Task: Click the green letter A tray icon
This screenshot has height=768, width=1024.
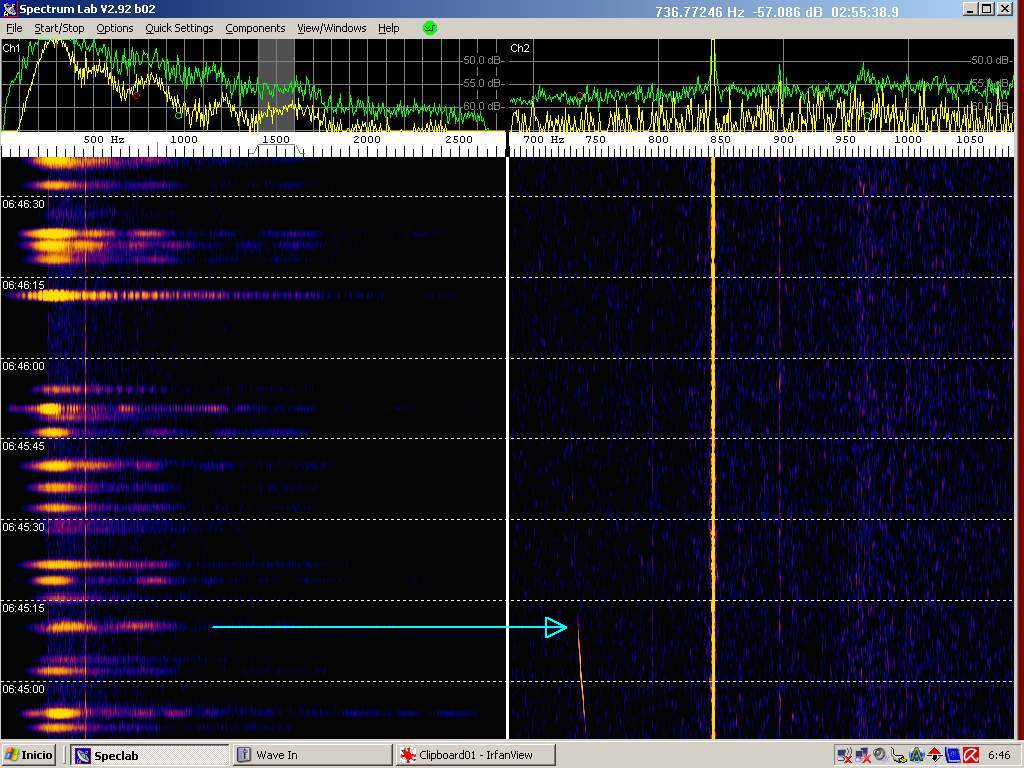Action: pyautogui.click(x=917, y=755)
